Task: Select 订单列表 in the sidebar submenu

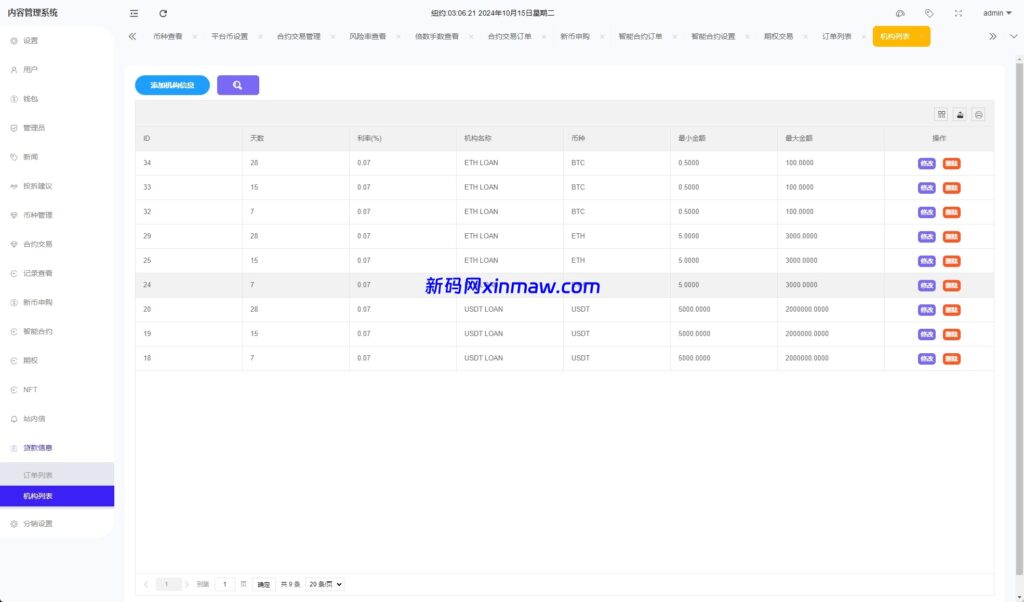Action: pyautogui.click(x=38, y=475)
